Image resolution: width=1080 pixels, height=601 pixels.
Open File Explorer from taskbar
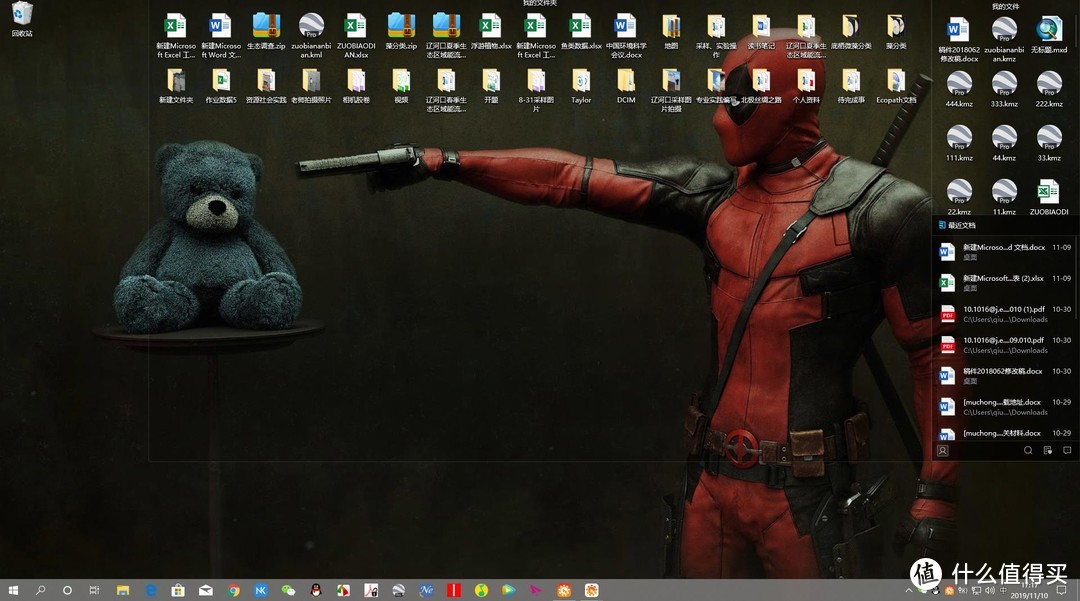coord(123,590)
